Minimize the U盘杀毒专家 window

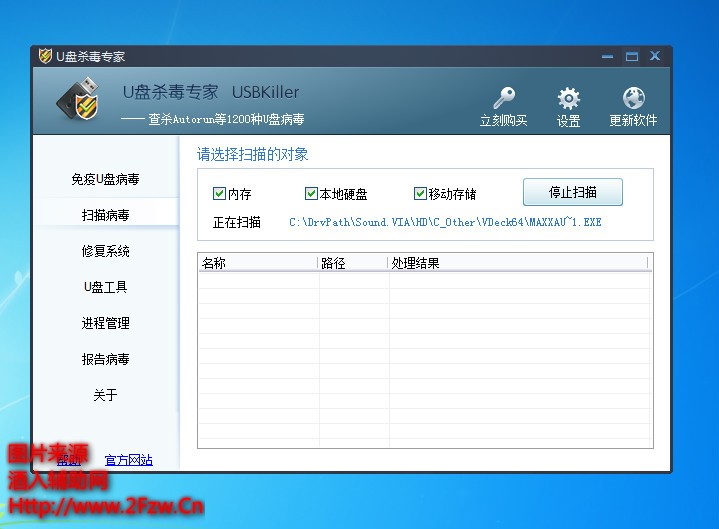click(x=608, y=56)
